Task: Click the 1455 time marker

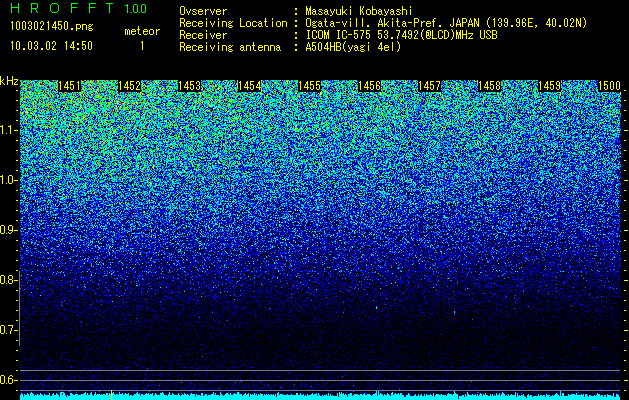Action: 309,86
